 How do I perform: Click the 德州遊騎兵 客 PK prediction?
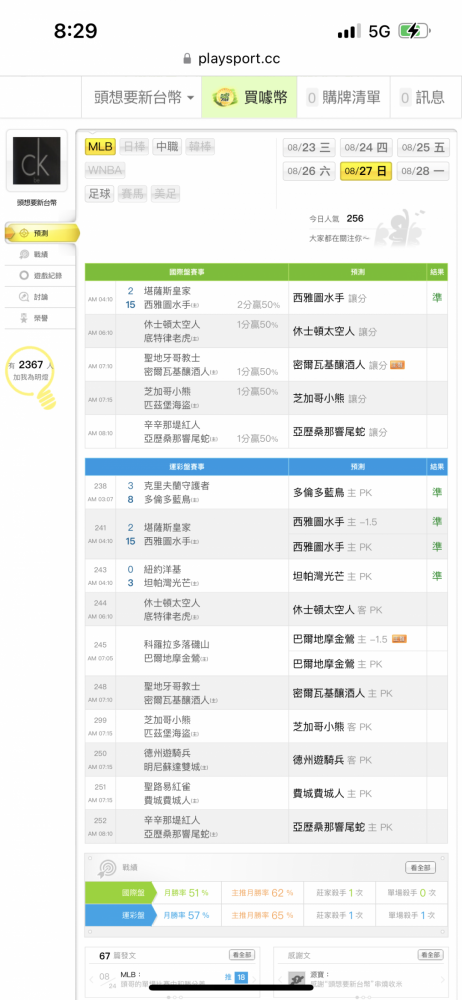point(332,760)
